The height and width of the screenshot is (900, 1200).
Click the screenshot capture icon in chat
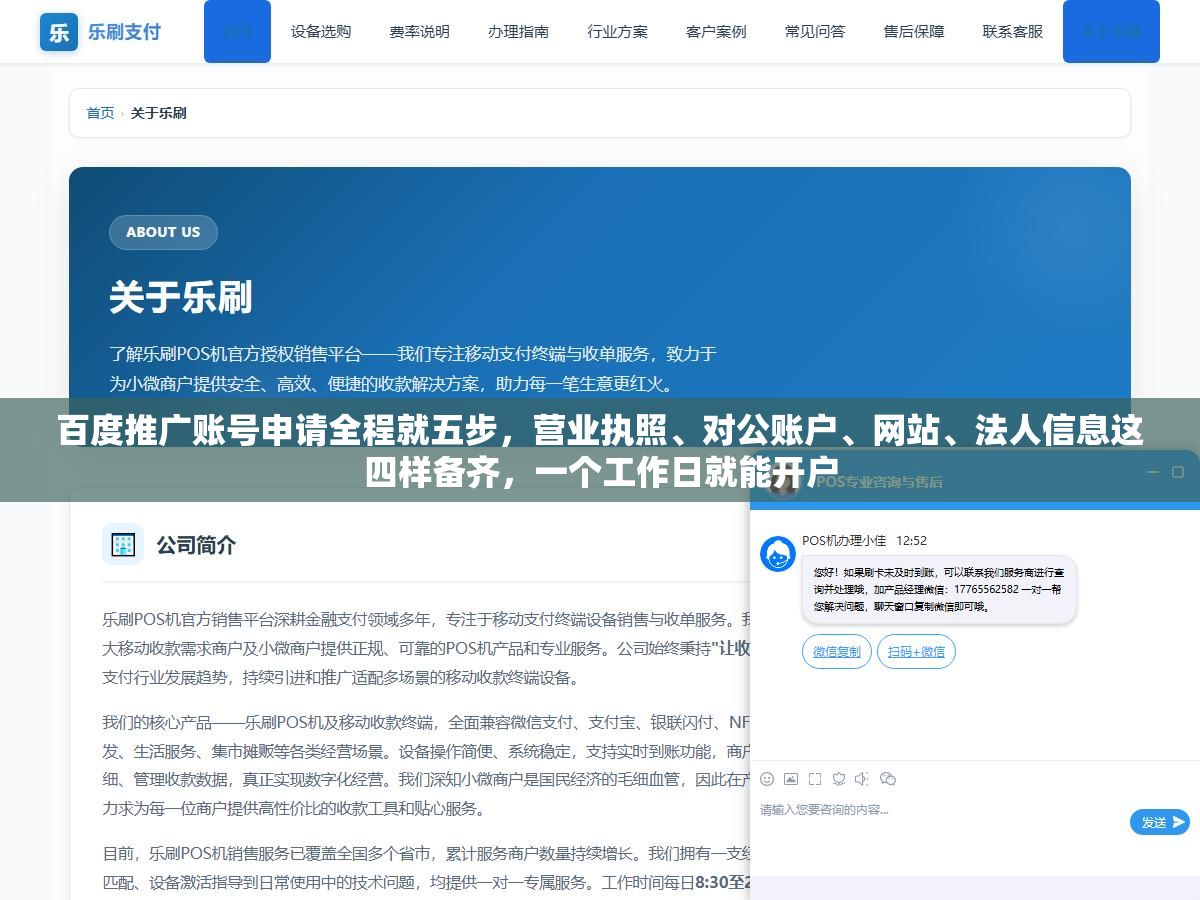(x=815, y=779)
